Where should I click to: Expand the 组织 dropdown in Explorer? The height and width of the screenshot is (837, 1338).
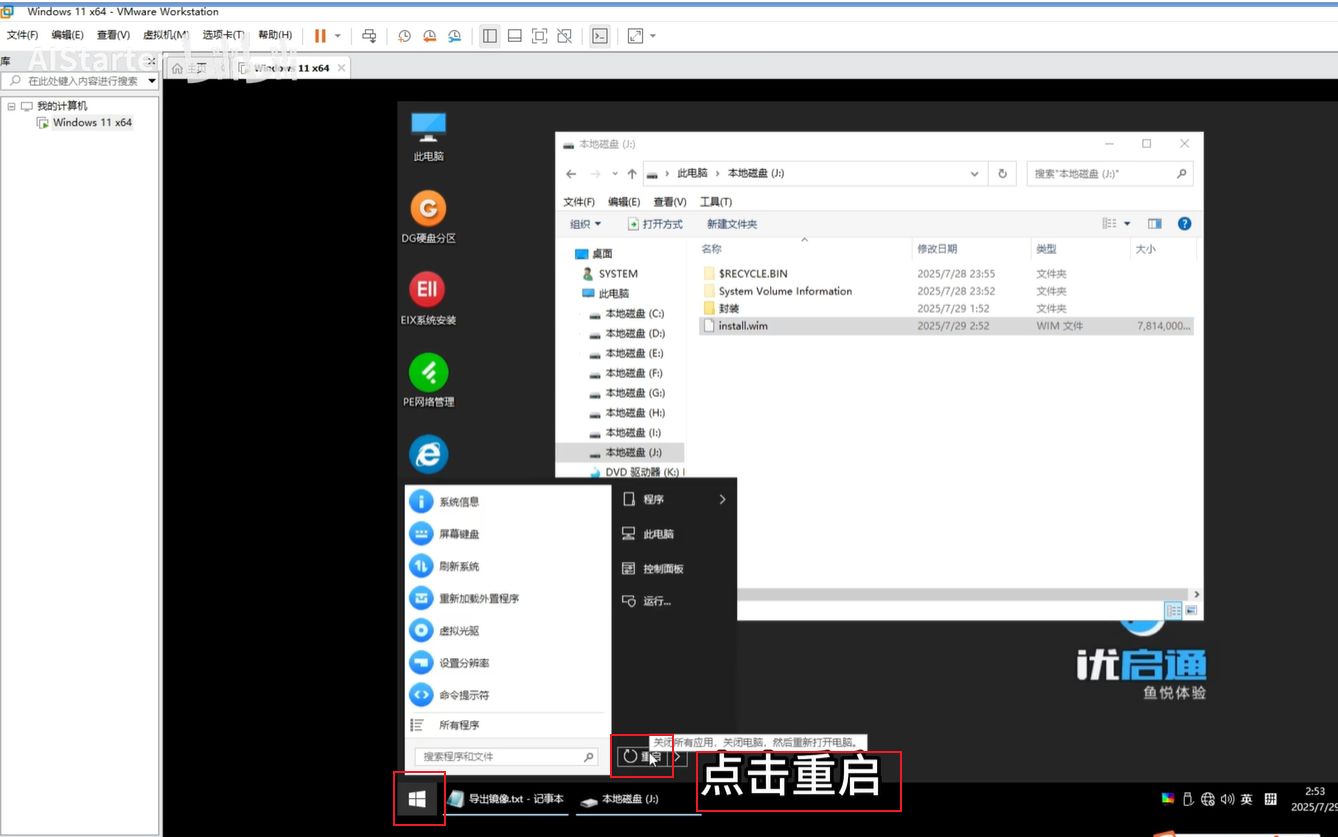coord(585,224)
